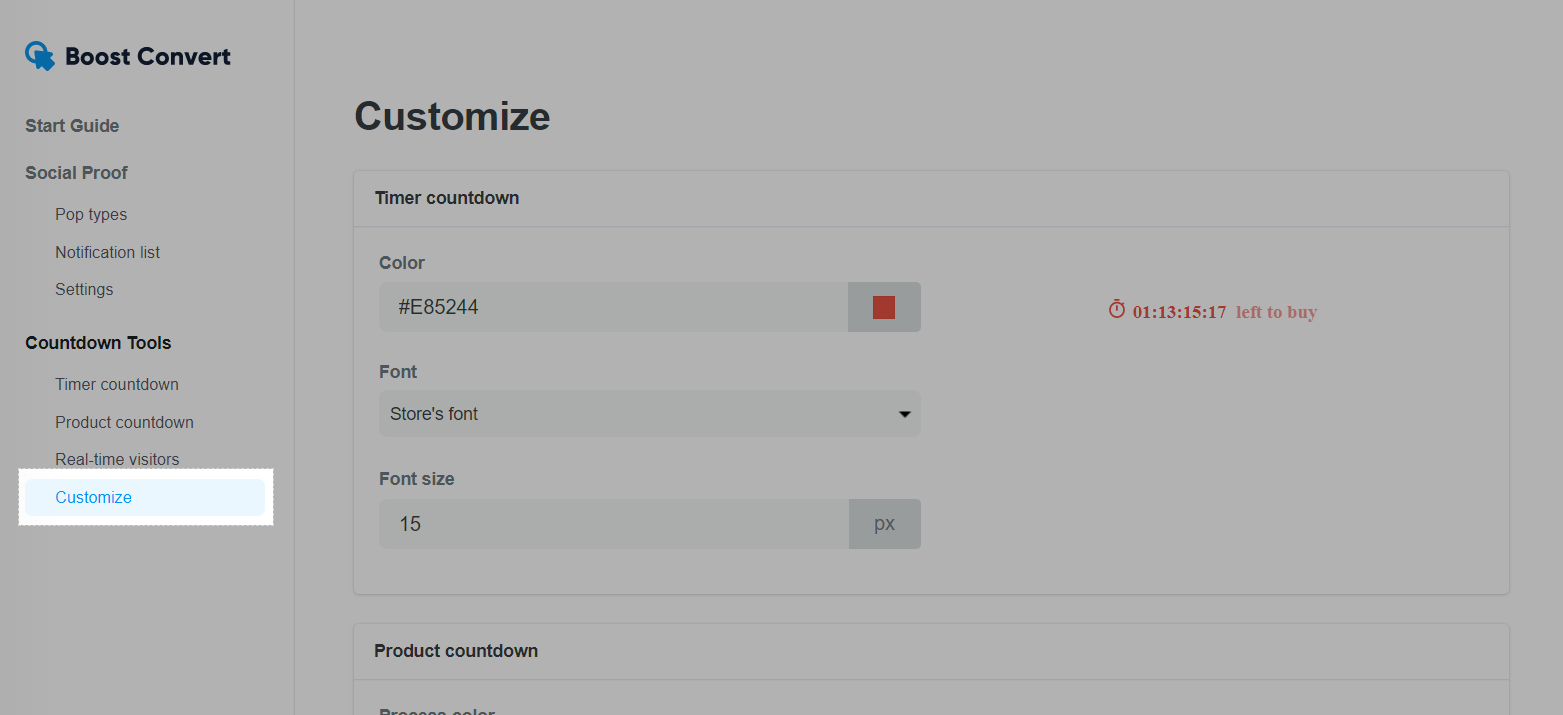Open the red color picker swatch
Screen dimensions: 1563x715
pos(884,307)
